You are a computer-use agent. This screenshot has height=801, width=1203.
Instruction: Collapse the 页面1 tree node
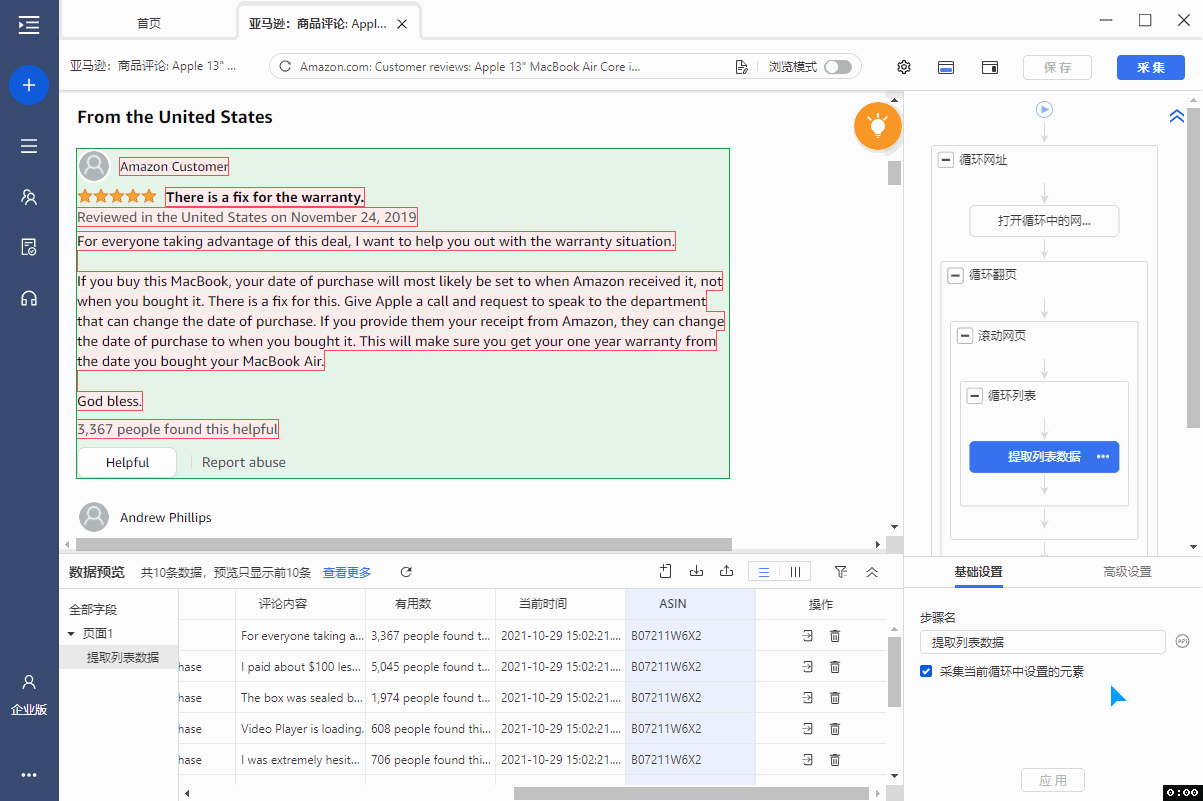pyautogui.click(x=71, y=634)
